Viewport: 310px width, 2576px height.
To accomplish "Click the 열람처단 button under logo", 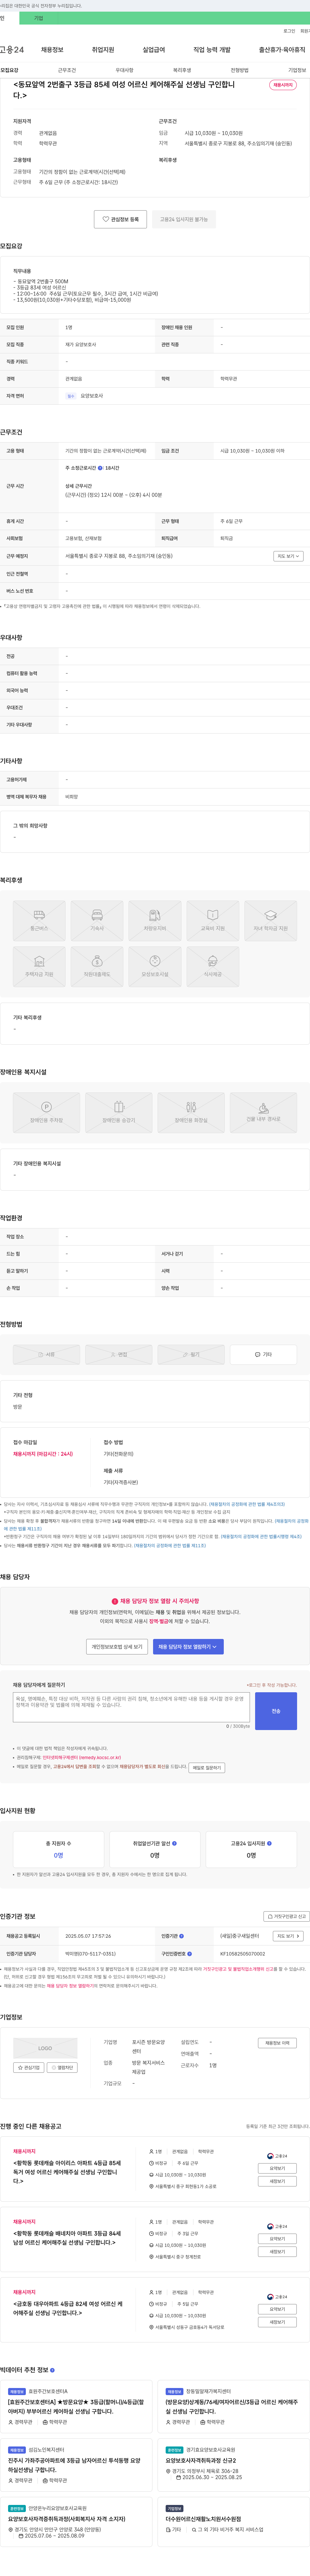I will coord(62,2067).
